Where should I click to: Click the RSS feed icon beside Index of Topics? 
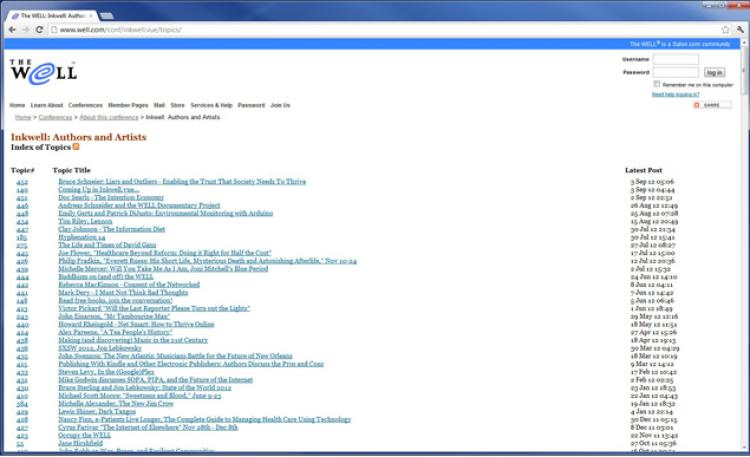coord(76,147)
